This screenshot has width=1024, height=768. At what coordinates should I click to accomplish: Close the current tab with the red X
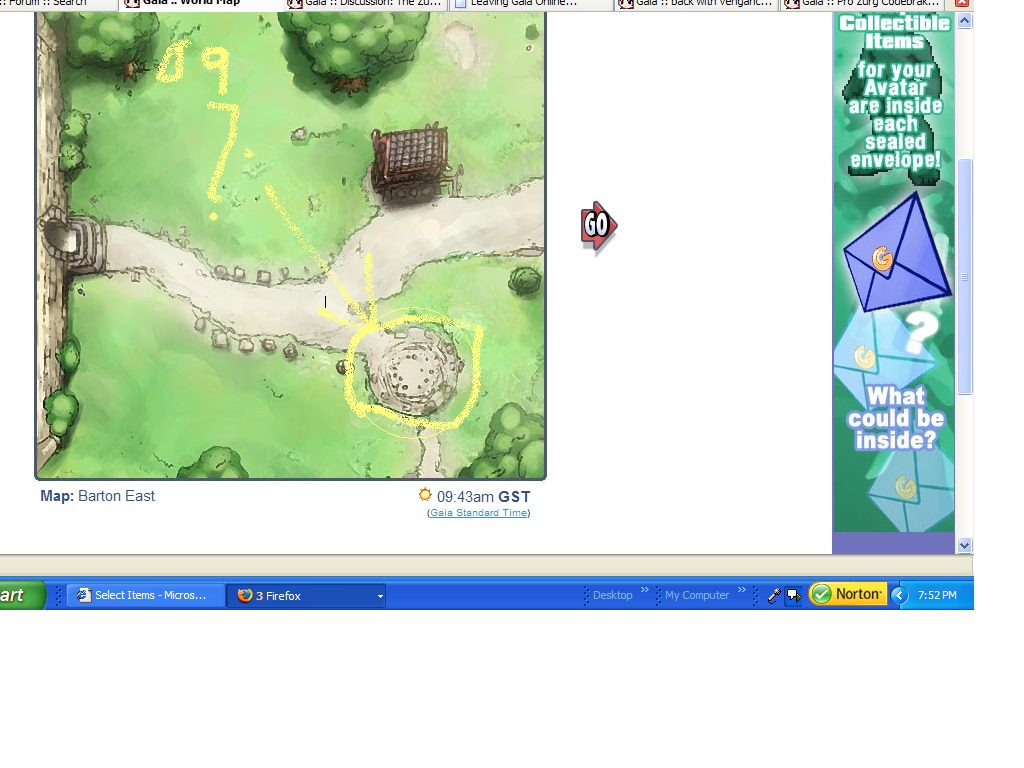point(961,3)
